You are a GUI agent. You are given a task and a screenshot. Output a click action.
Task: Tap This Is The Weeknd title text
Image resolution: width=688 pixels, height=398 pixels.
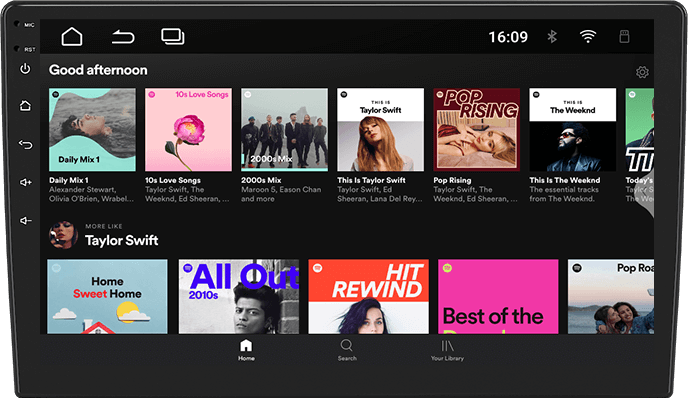[565, 180]
